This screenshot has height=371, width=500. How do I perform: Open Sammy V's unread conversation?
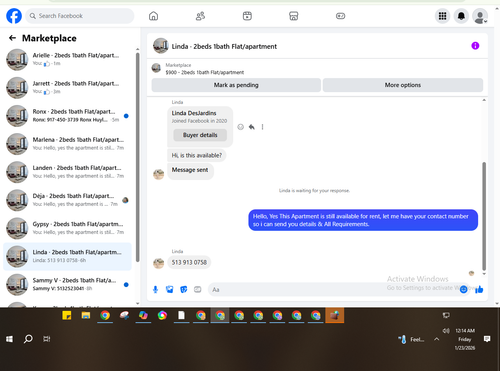[67, 284]
